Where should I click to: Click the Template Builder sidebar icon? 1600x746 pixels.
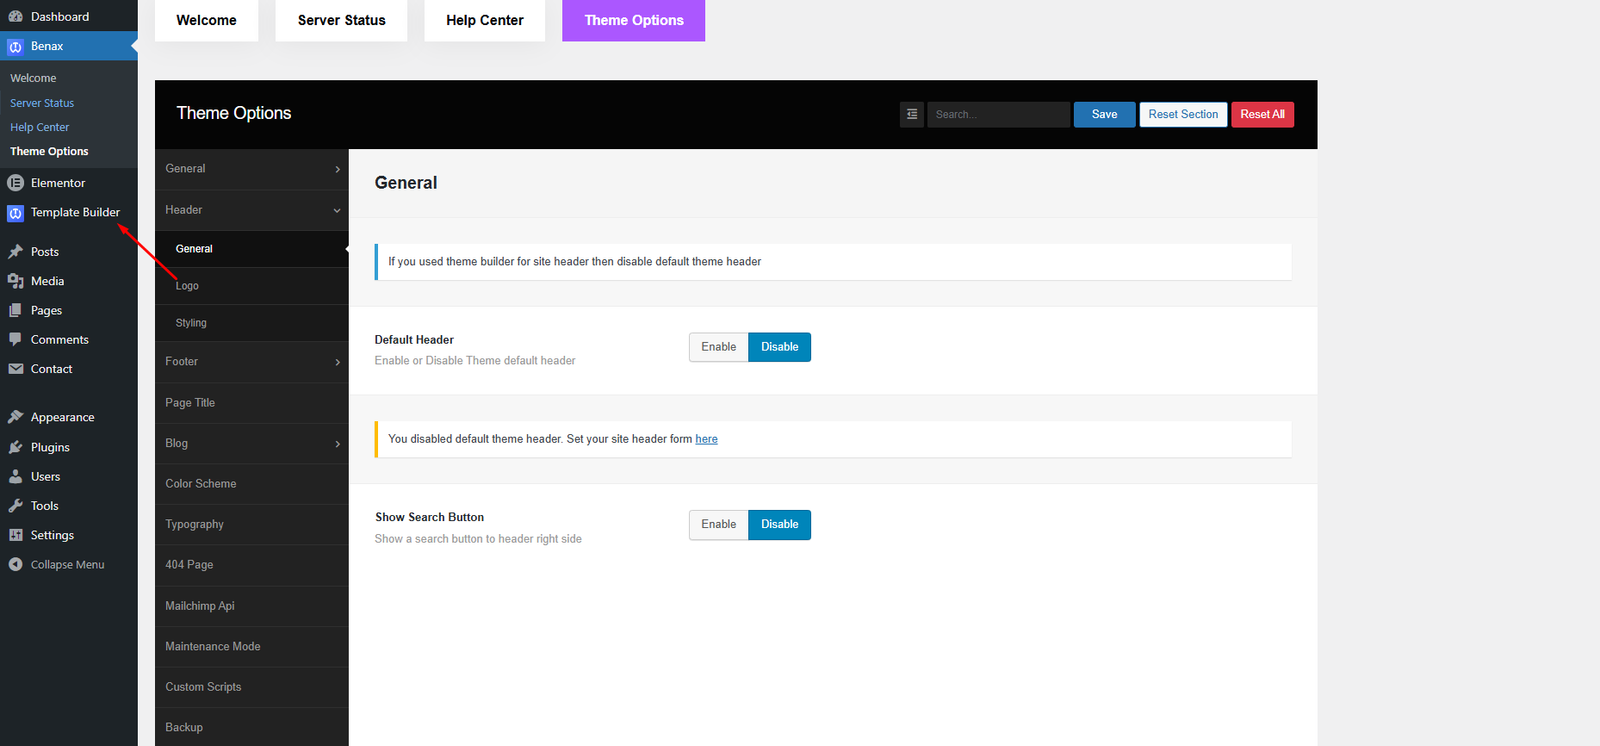point(15,213)
